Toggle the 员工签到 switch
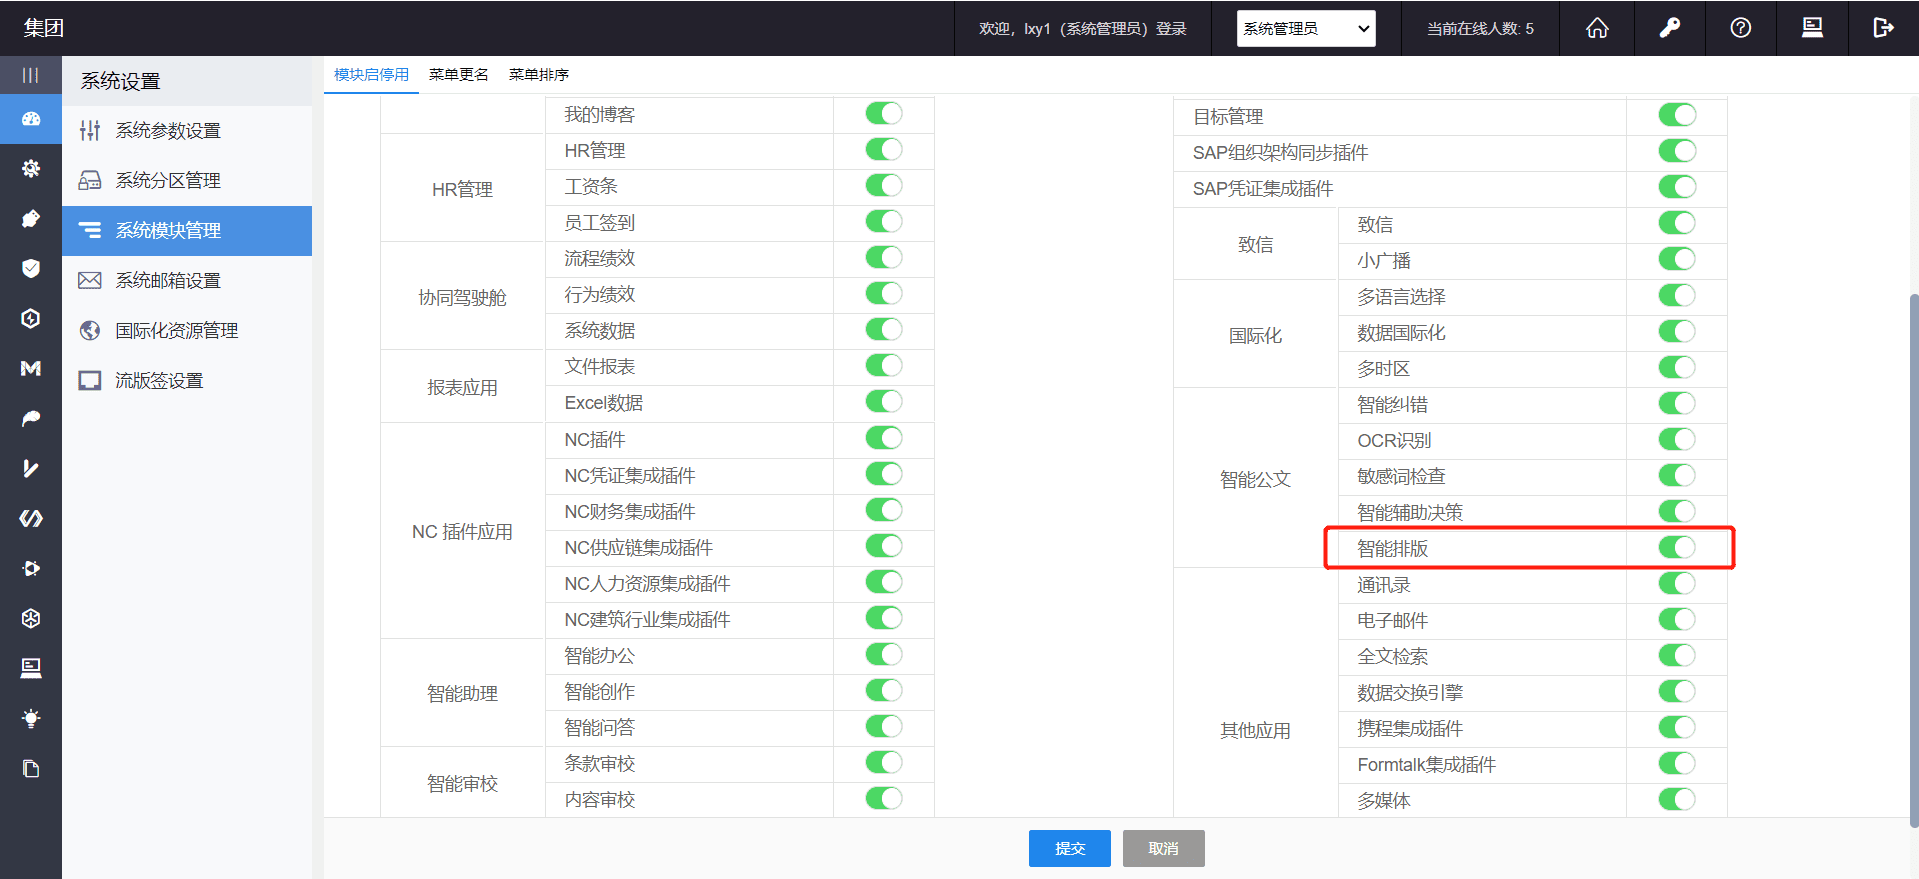Viewport: 1919px width, 879px height. 884,222
